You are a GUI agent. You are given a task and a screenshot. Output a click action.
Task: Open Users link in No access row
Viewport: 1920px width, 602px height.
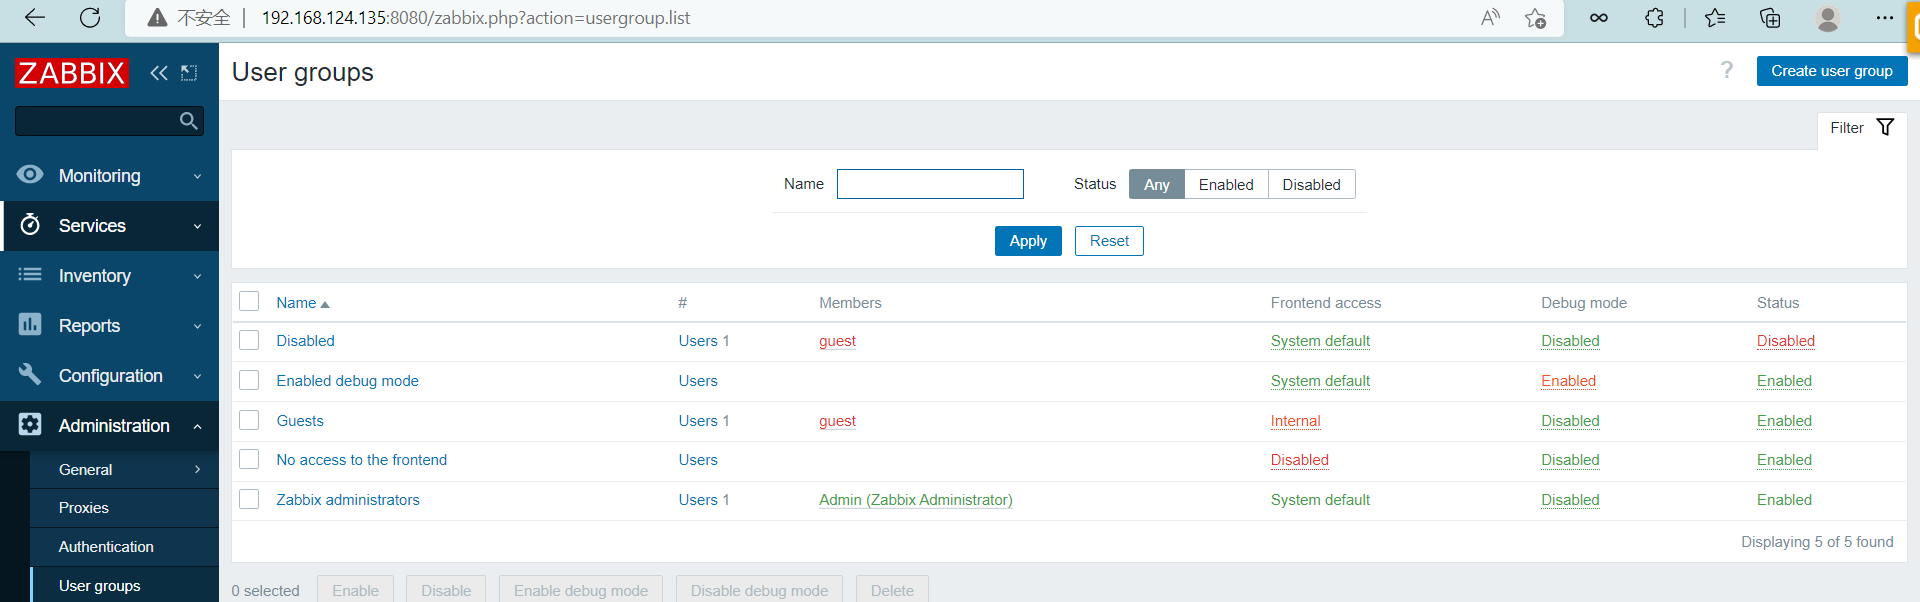tap(698, 460)
